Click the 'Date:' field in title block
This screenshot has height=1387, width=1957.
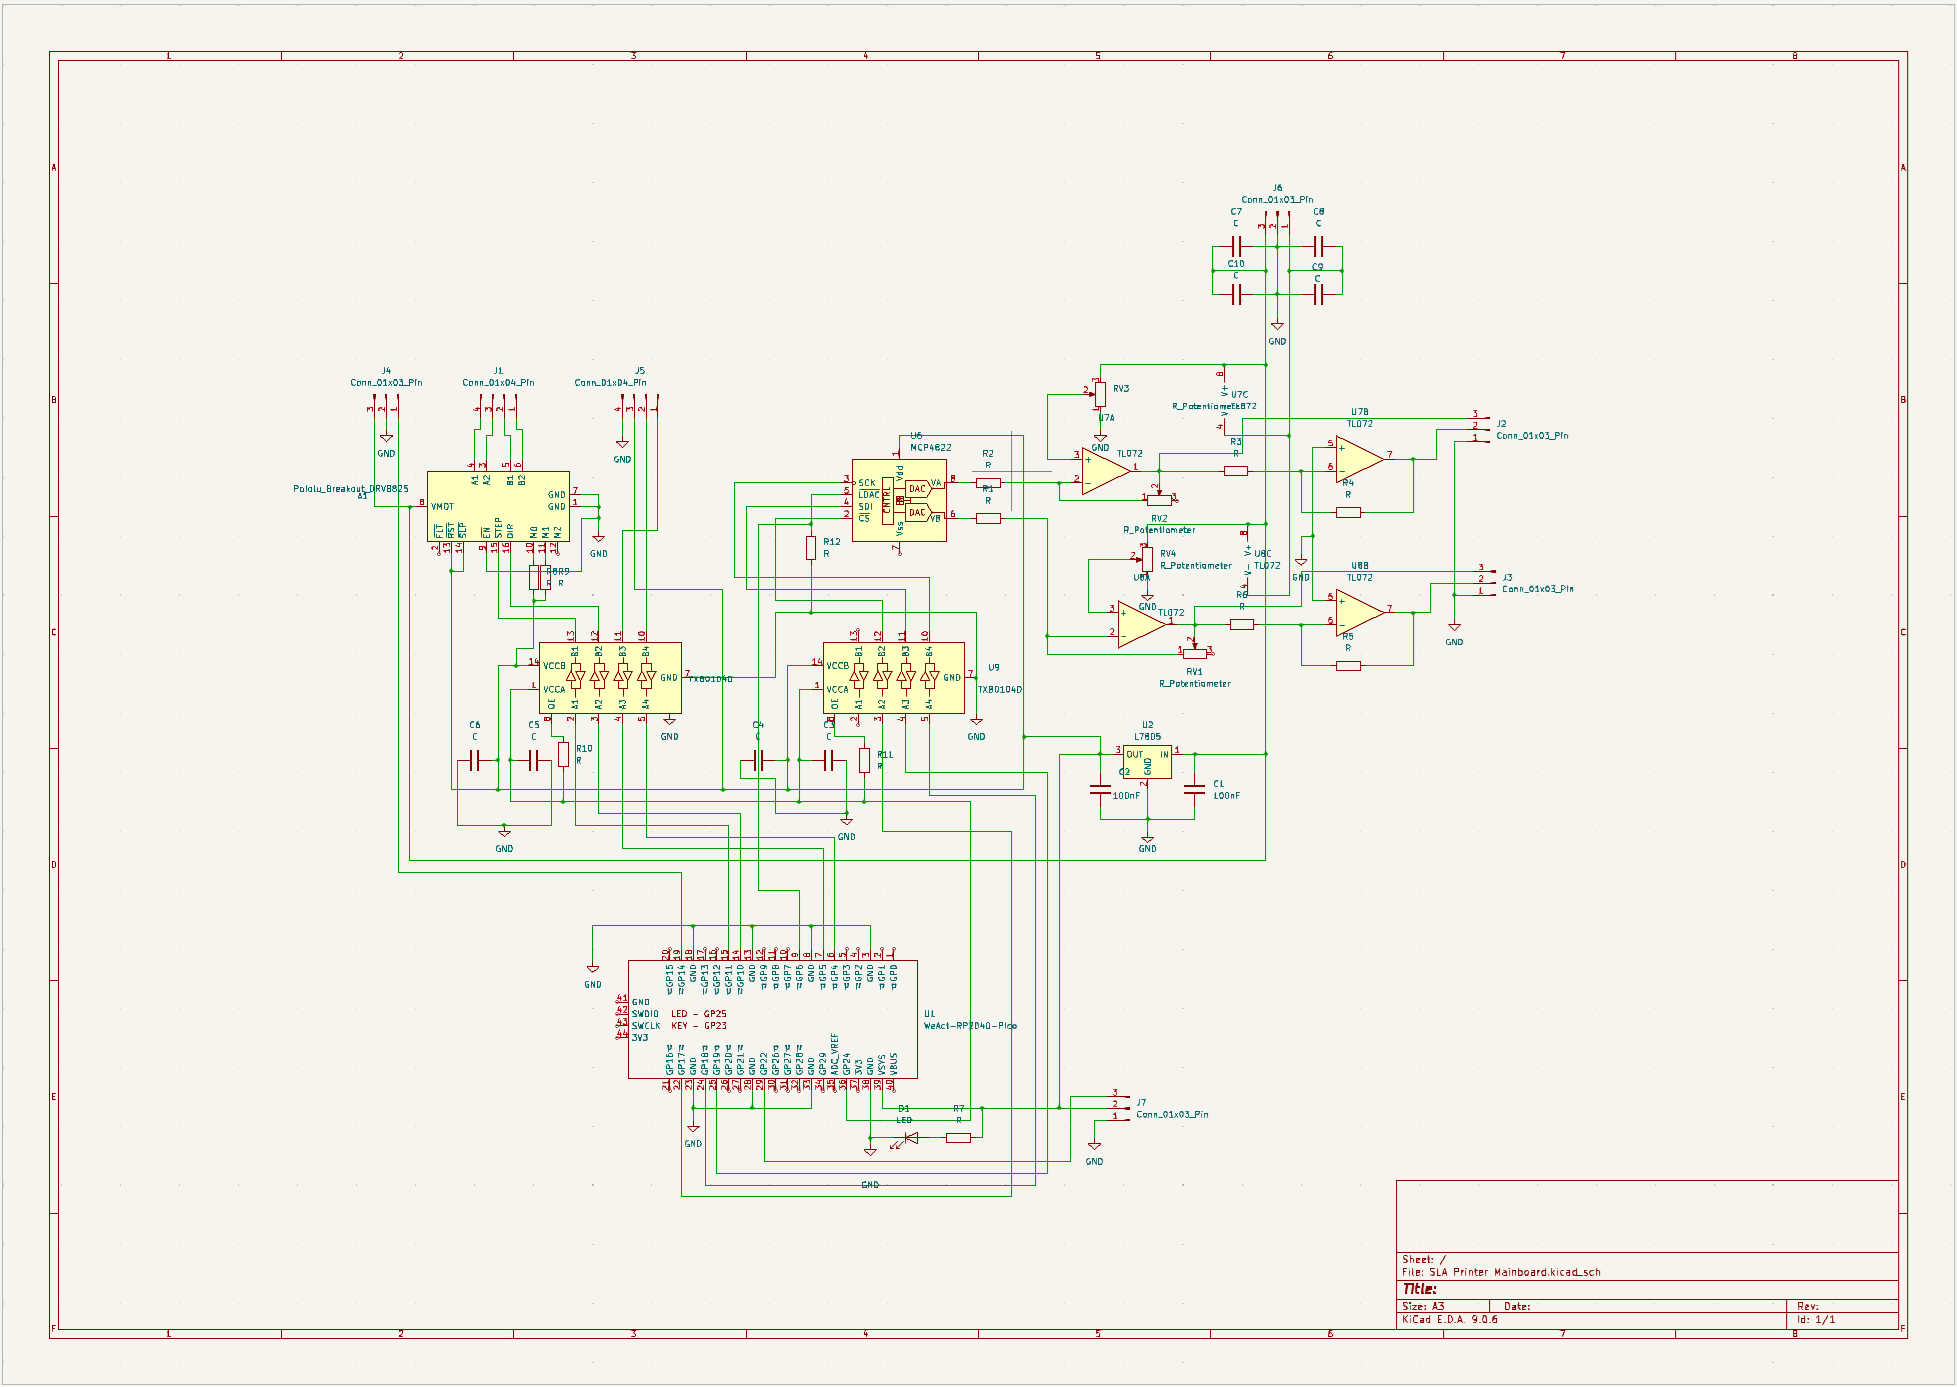(x=1517, y=1307)
